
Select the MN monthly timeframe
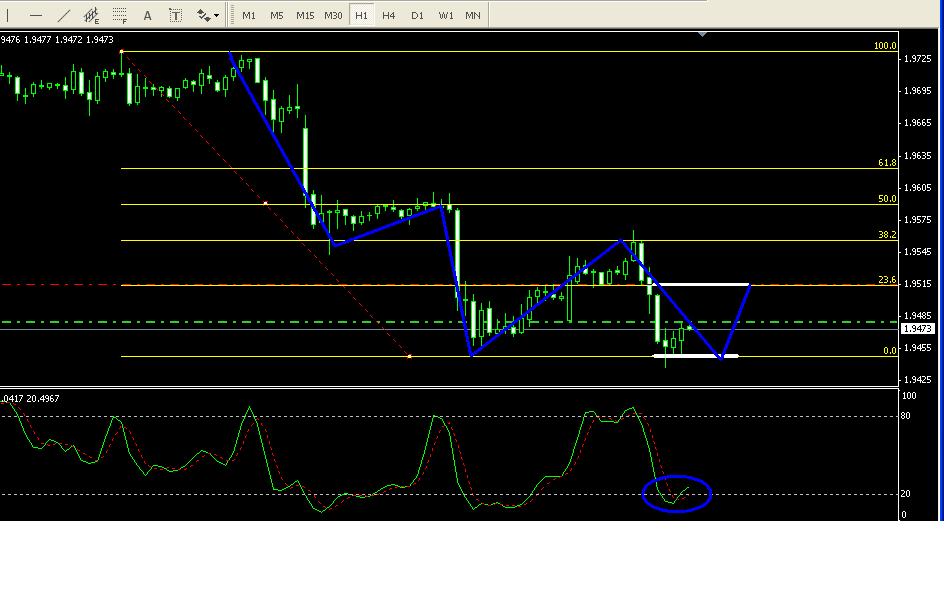click(x=473, y=15)
